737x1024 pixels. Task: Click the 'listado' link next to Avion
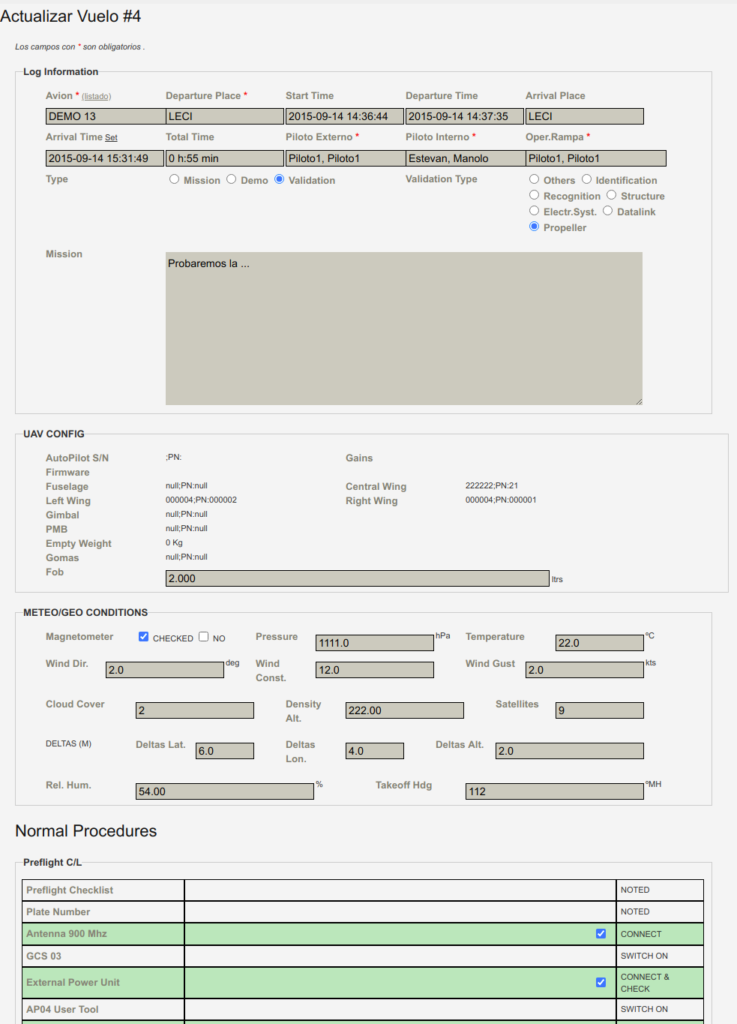(96, 97)
